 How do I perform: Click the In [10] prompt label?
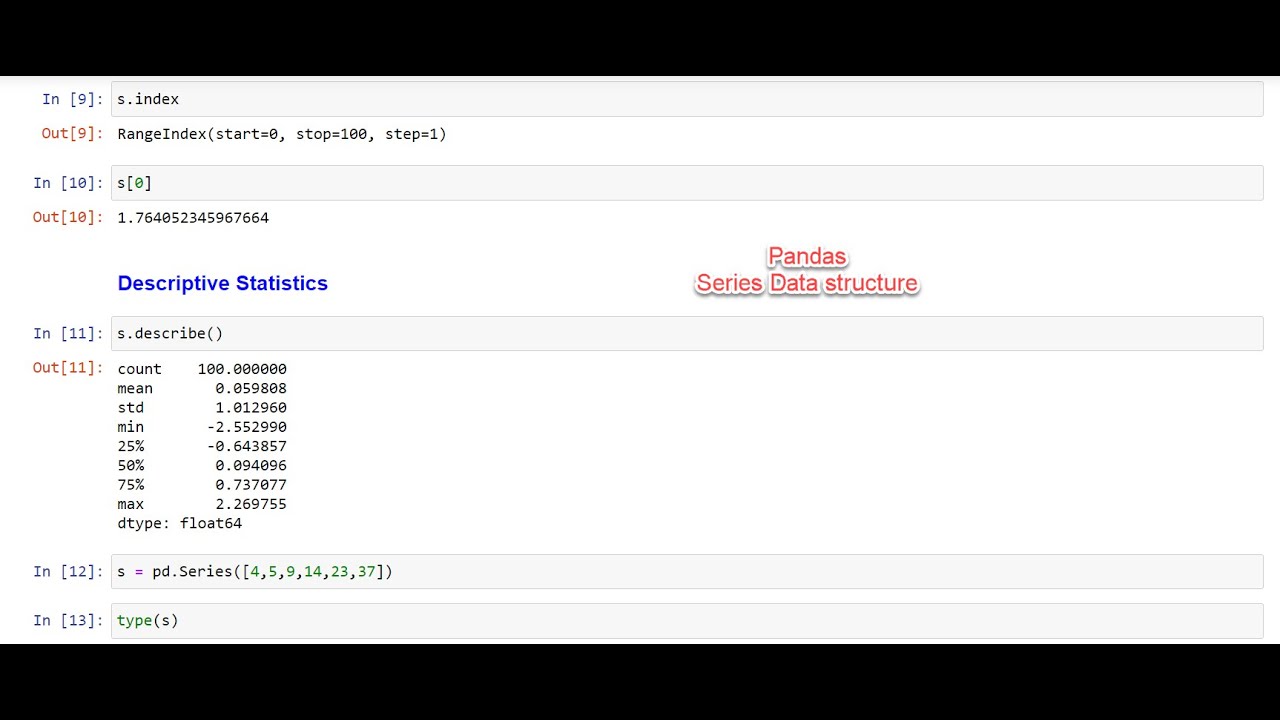[68, 183]
